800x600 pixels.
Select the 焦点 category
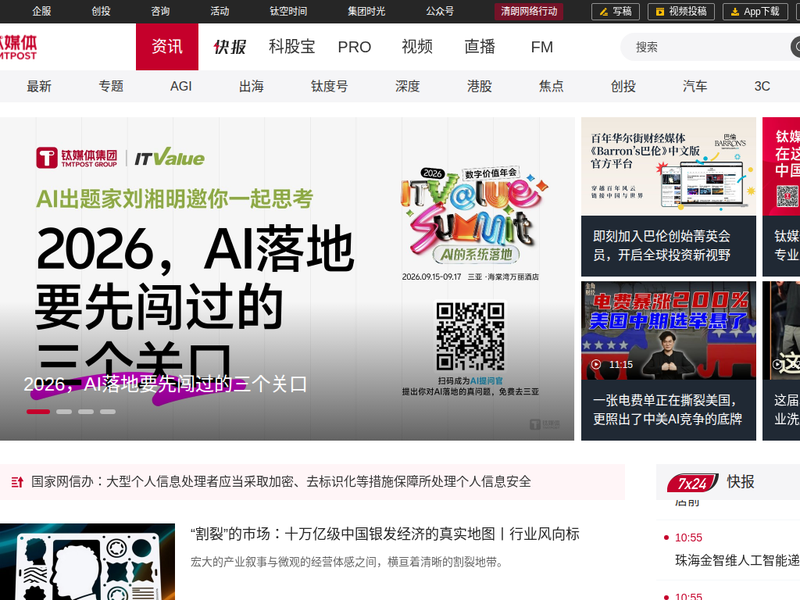[552, 86]
